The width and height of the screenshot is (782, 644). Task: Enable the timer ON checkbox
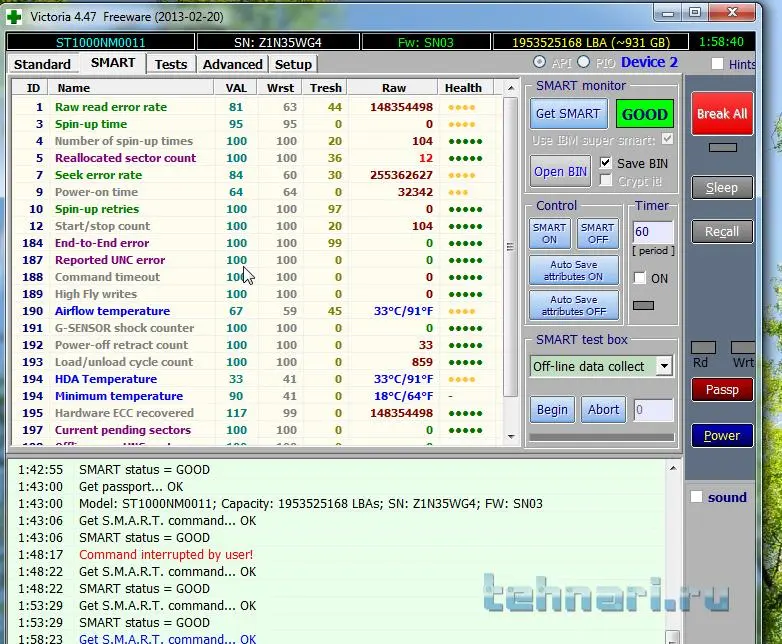pos(640,278)
